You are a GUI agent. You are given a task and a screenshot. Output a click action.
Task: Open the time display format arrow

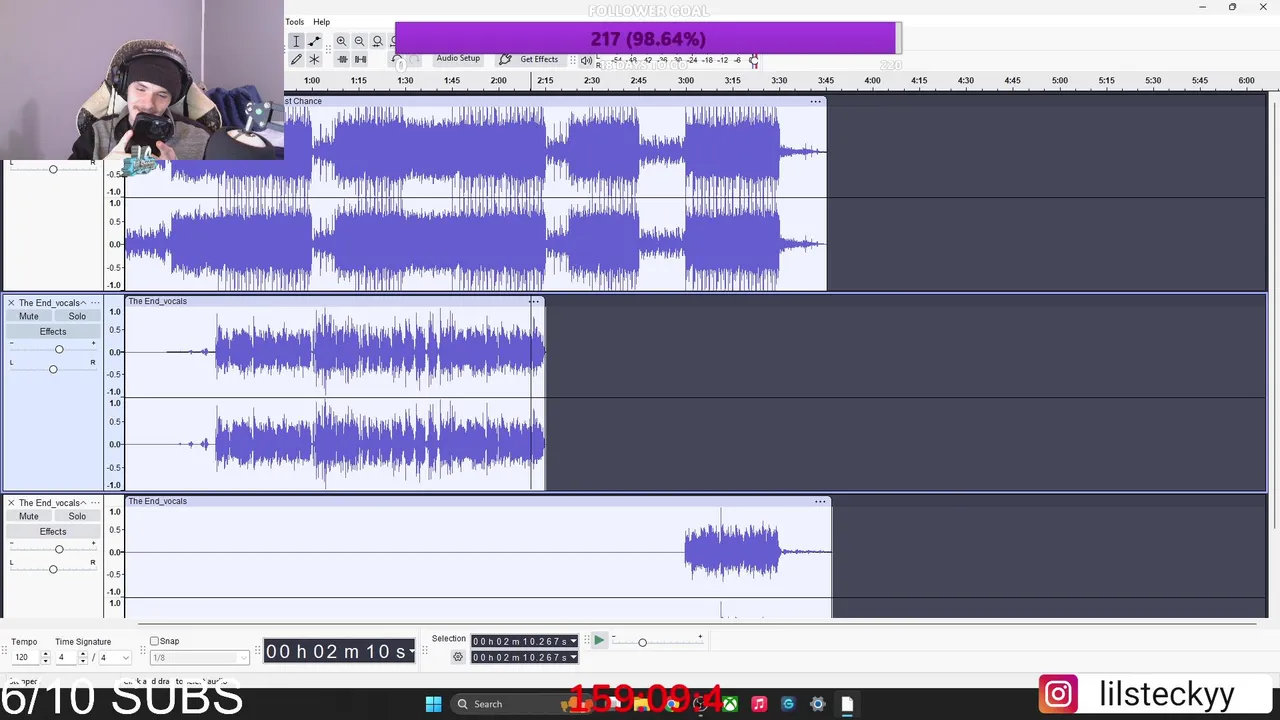click(411, 651)
